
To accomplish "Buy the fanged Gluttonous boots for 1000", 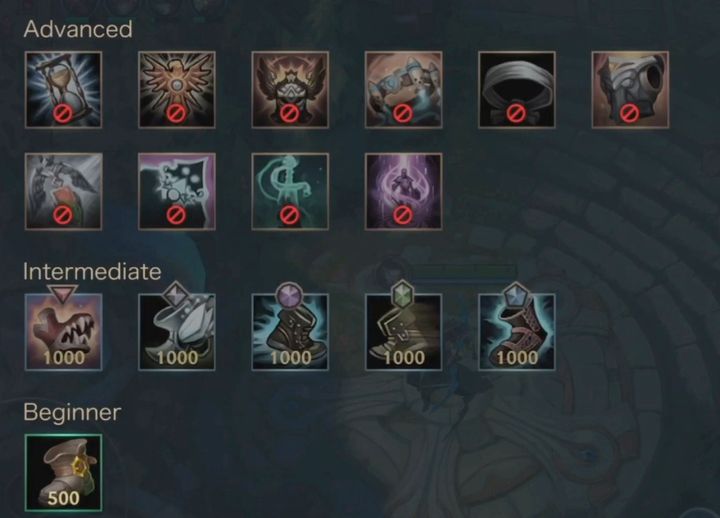I will pyautogui.click(x=63, y=332).
